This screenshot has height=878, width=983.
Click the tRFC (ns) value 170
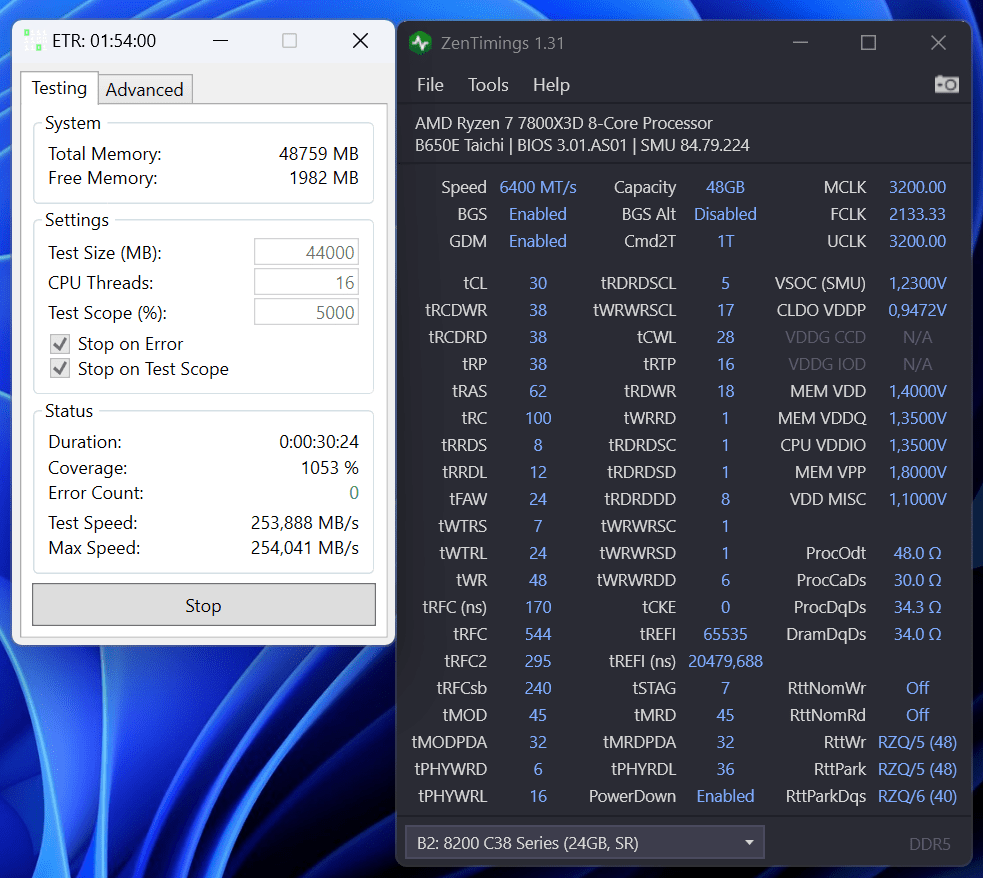click(x=538, y=607)
